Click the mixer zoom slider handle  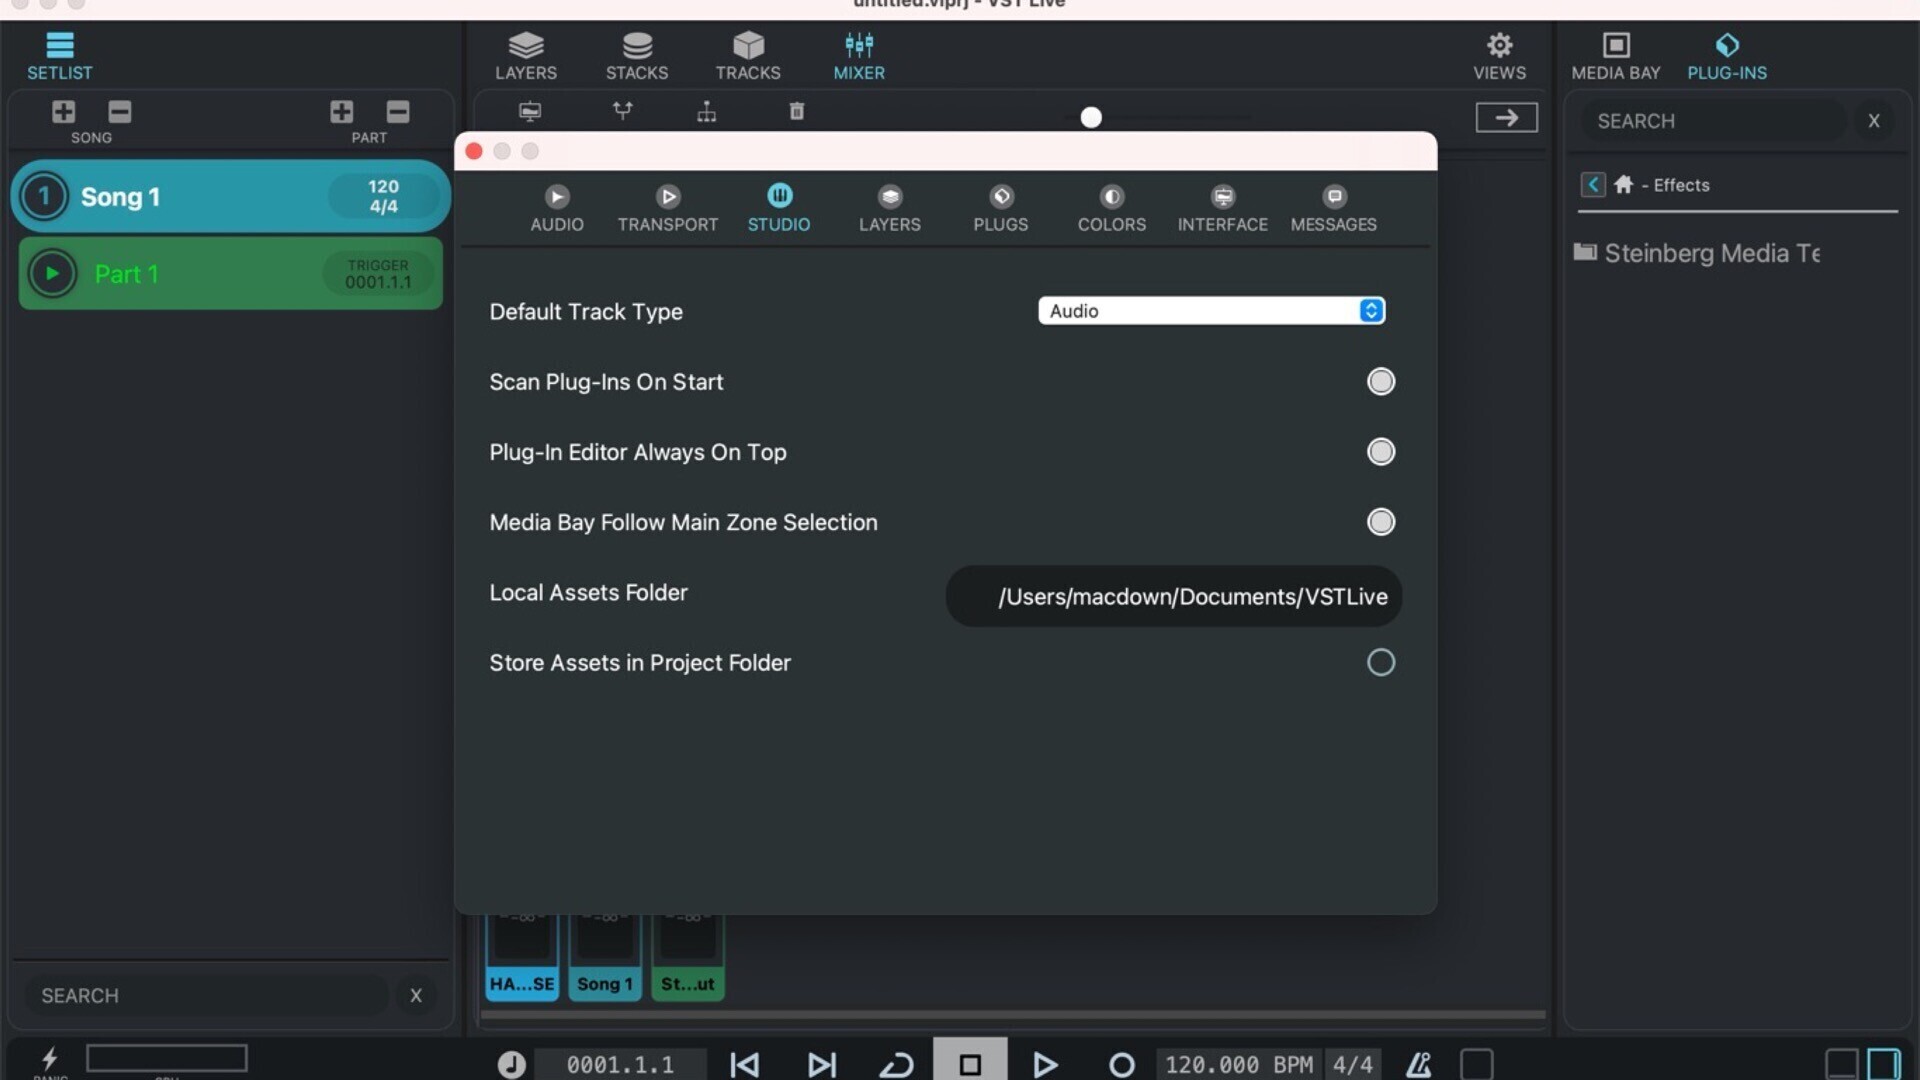point(1091,118)
